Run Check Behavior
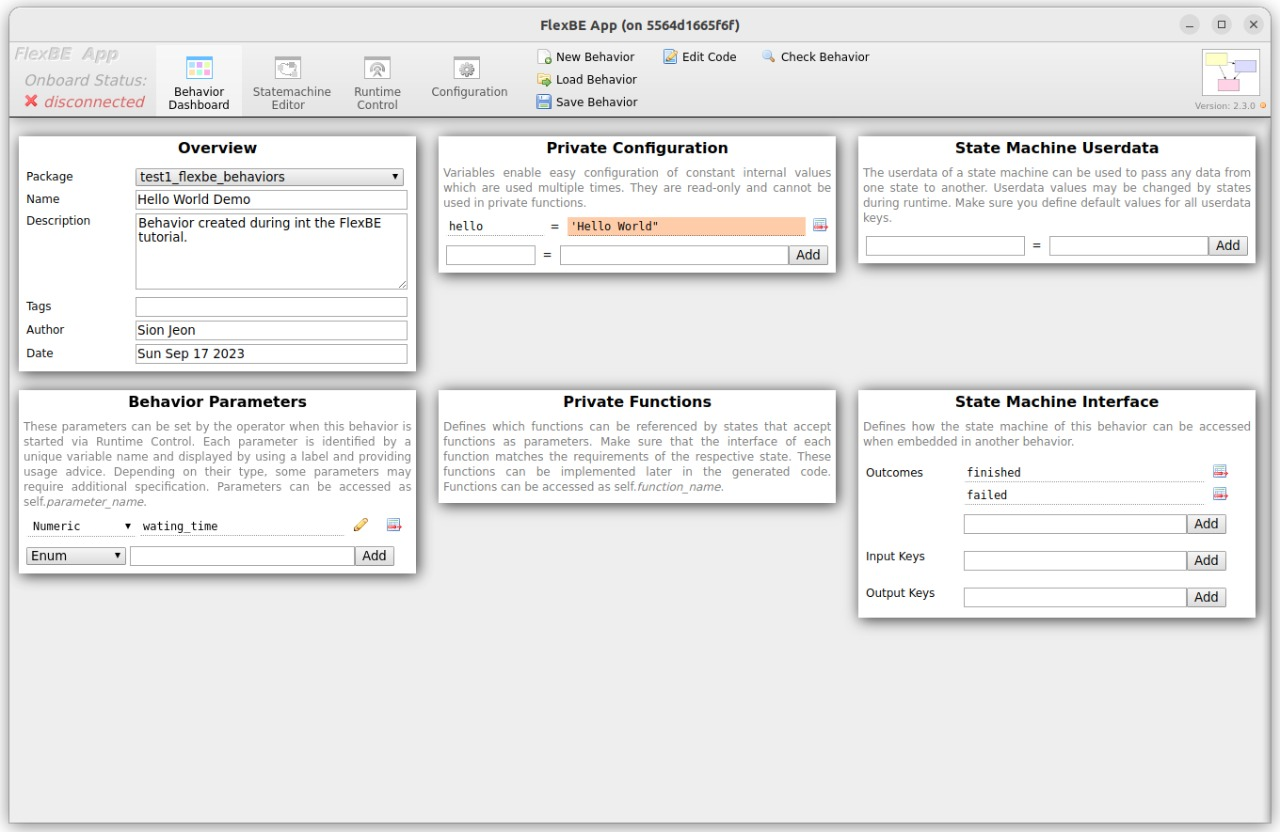Image resolution: width=1280 pixels, height=832 pixels. click(816, 57)
